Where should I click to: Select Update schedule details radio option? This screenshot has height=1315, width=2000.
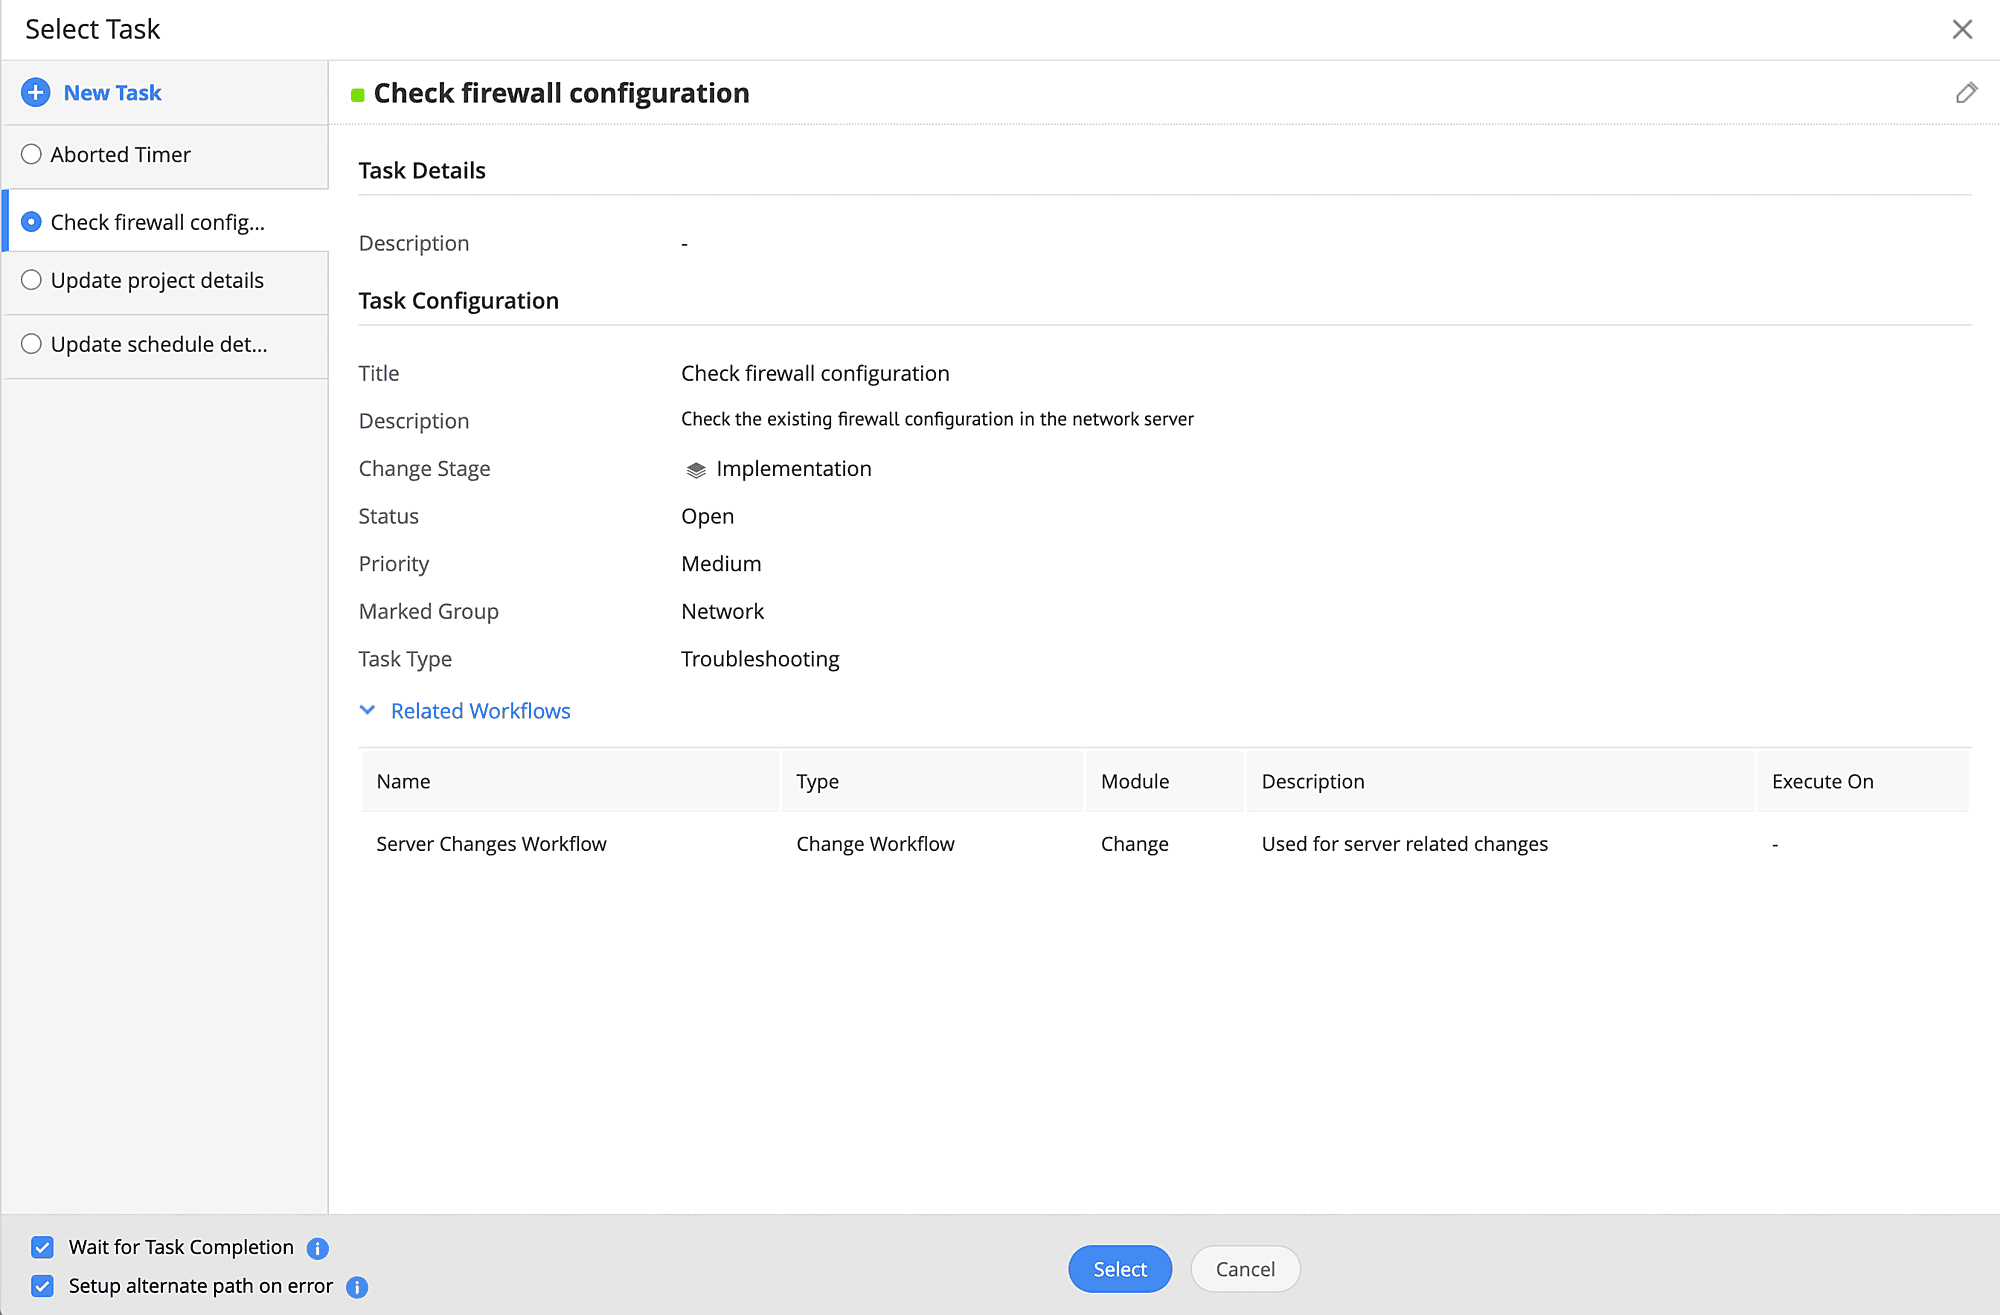[32, 344]
